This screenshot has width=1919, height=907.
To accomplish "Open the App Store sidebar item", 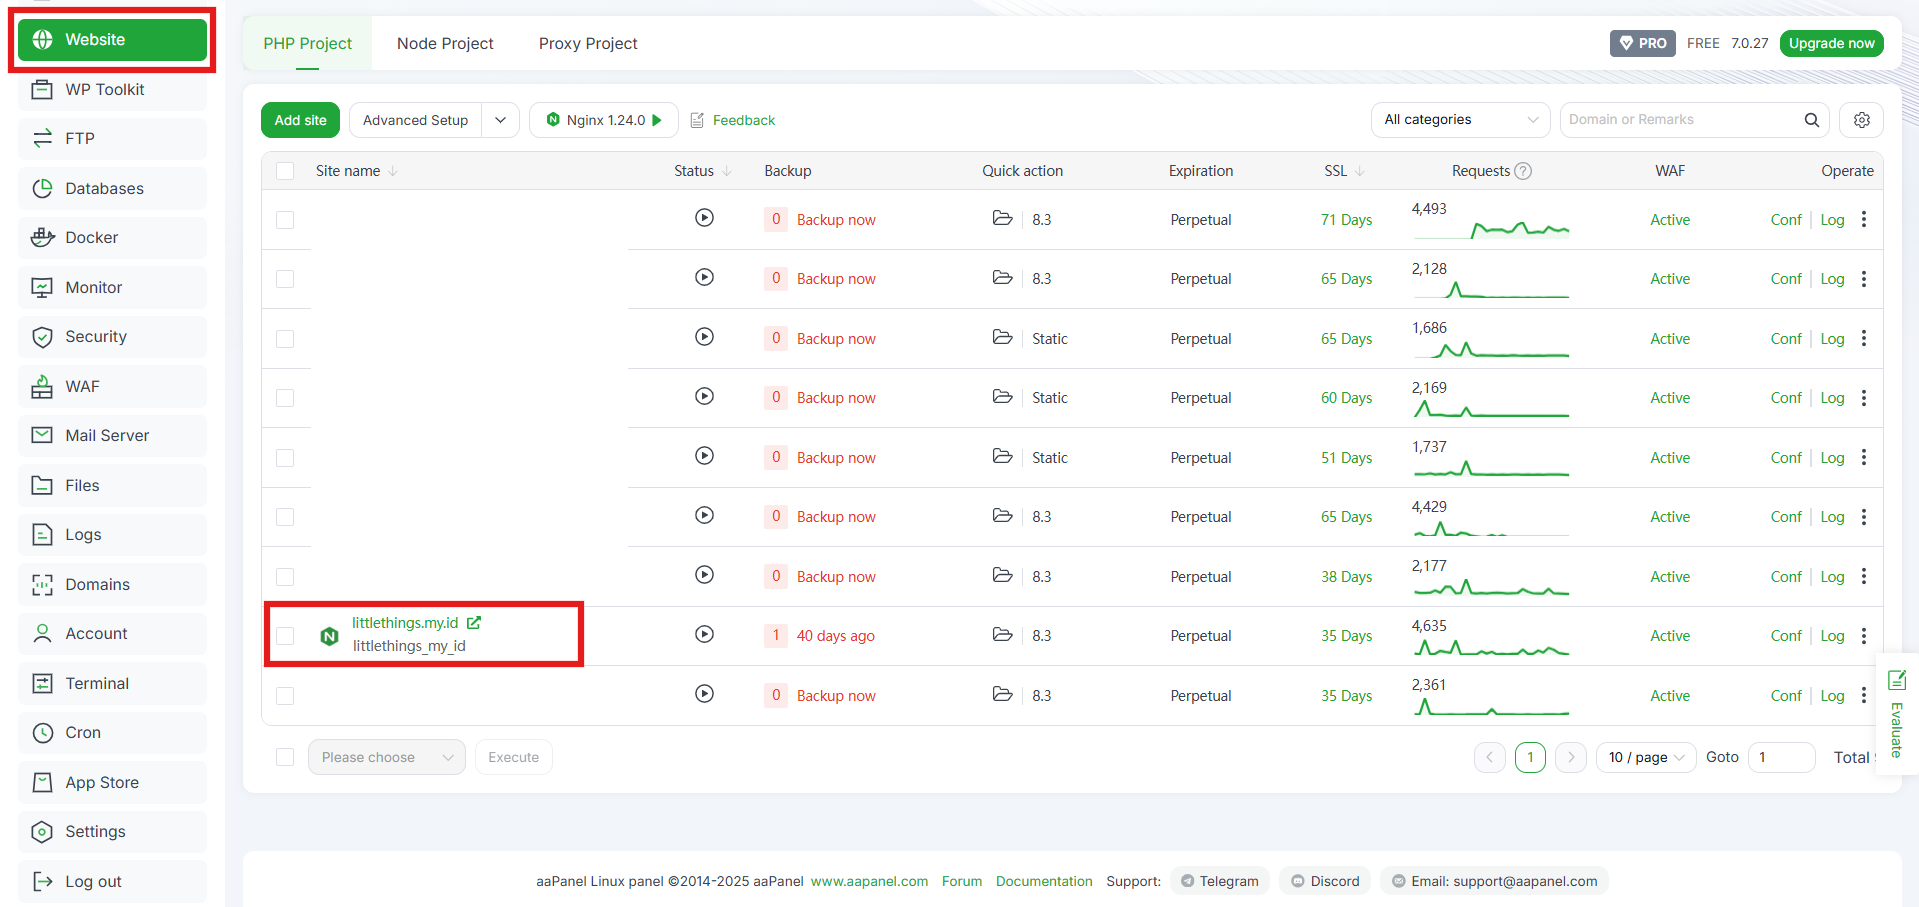I will coord(112,782).
